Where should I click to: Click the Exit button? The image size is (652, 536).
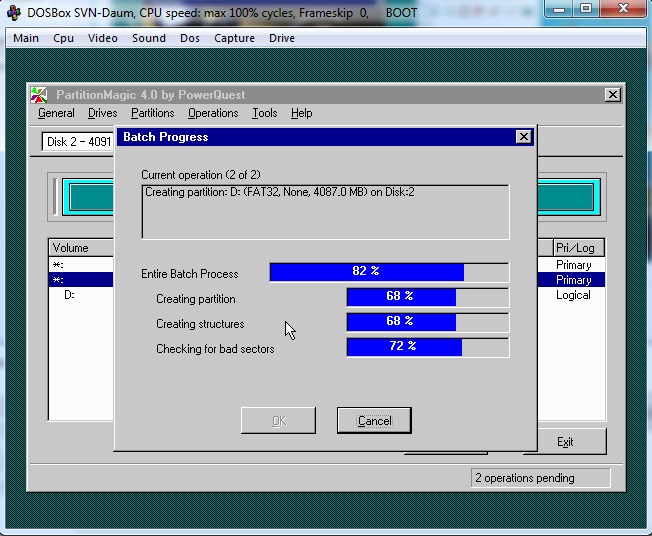(565, 442)
